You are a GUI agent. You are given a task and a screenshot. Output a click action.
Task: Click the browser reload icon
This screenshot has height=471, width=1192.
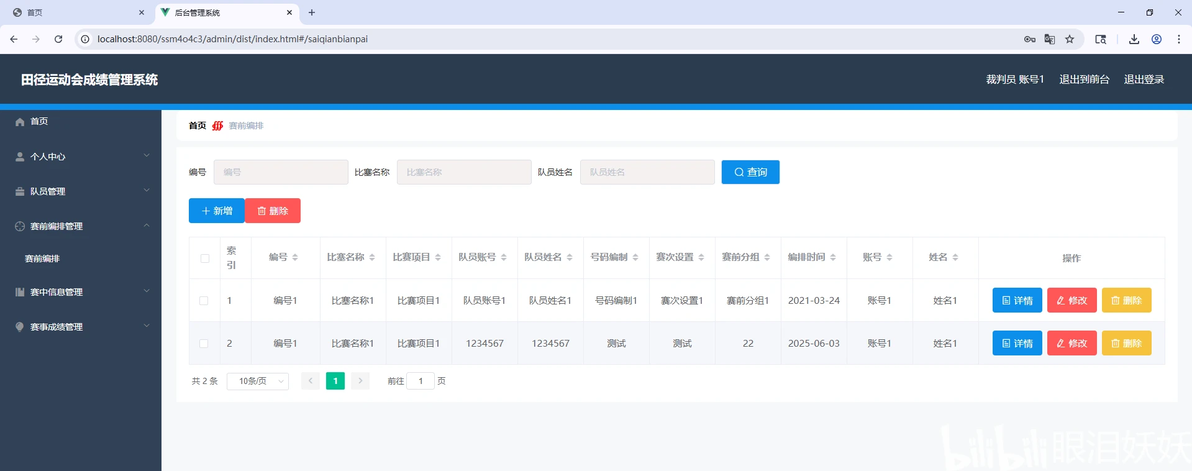click(59, 39)
